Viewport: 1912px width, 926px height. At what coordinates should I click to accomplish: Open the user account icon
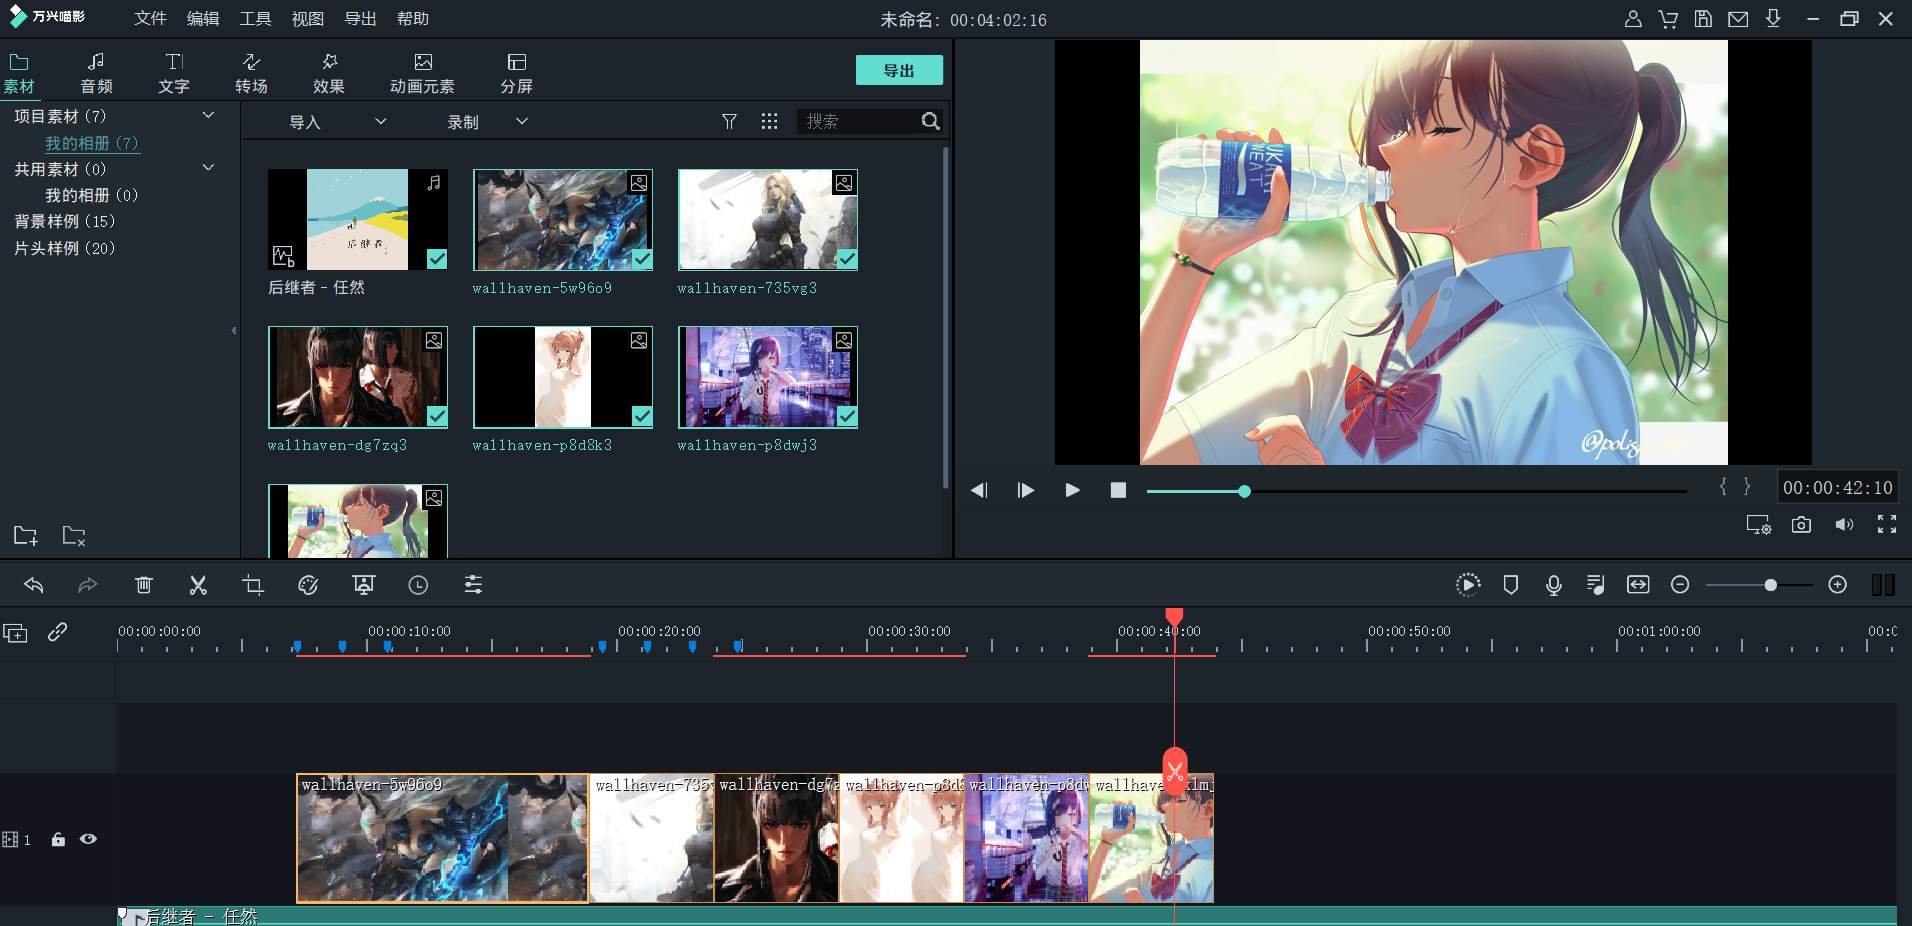coord(1633,19)
